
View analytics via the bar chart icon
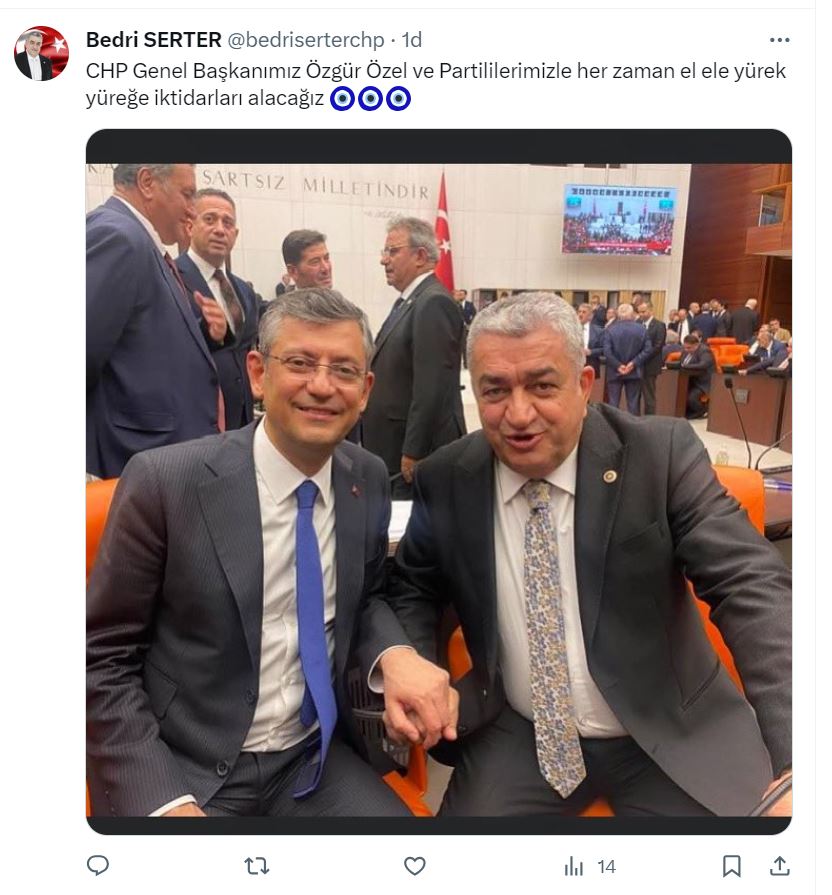click(x=573, y=867)
